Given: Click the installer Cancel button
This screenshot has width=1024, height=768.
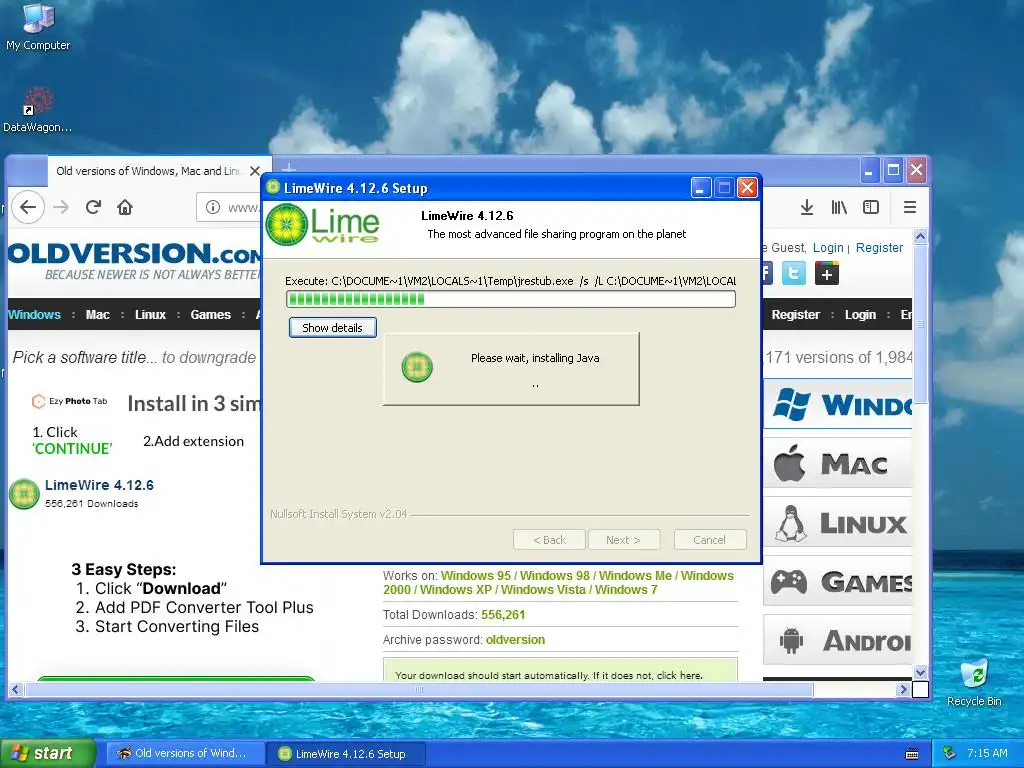Looking at the screenshot, I should (709, 539).
